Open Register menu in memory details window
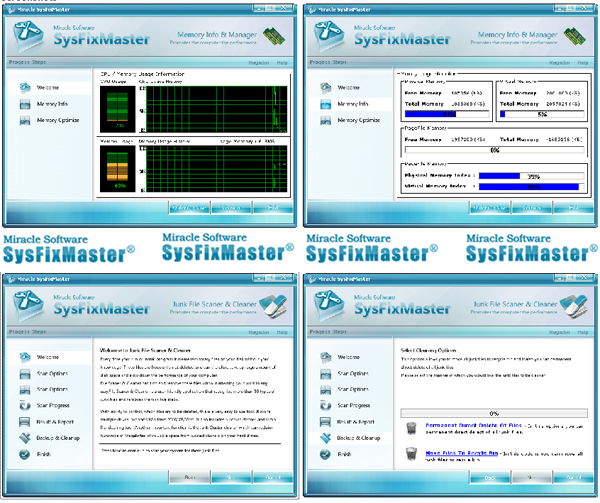 (x=559, y=63)
